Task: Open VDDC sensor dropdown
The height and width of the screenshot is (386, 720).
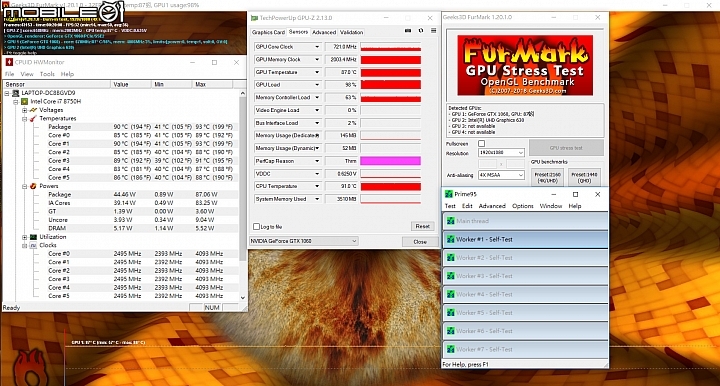Action: coord(317,174)
